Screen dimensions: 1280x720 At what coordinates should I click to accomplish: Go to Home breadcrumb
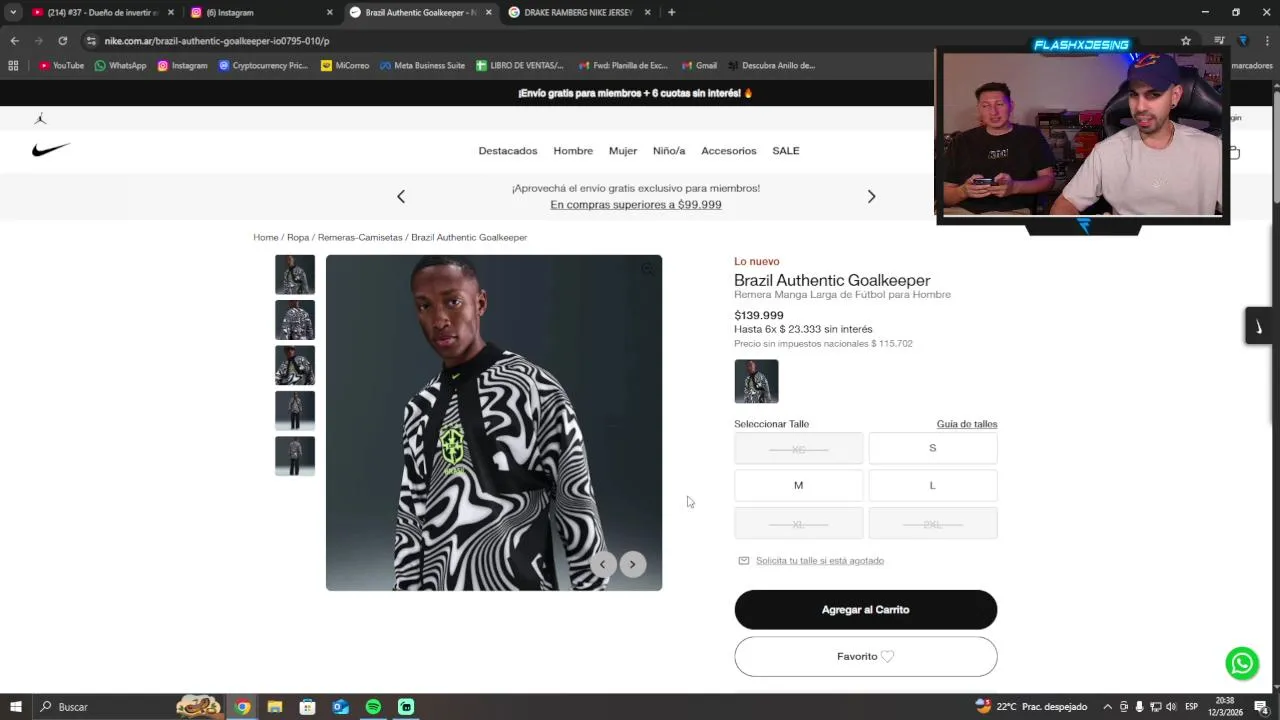pos(266,238)
